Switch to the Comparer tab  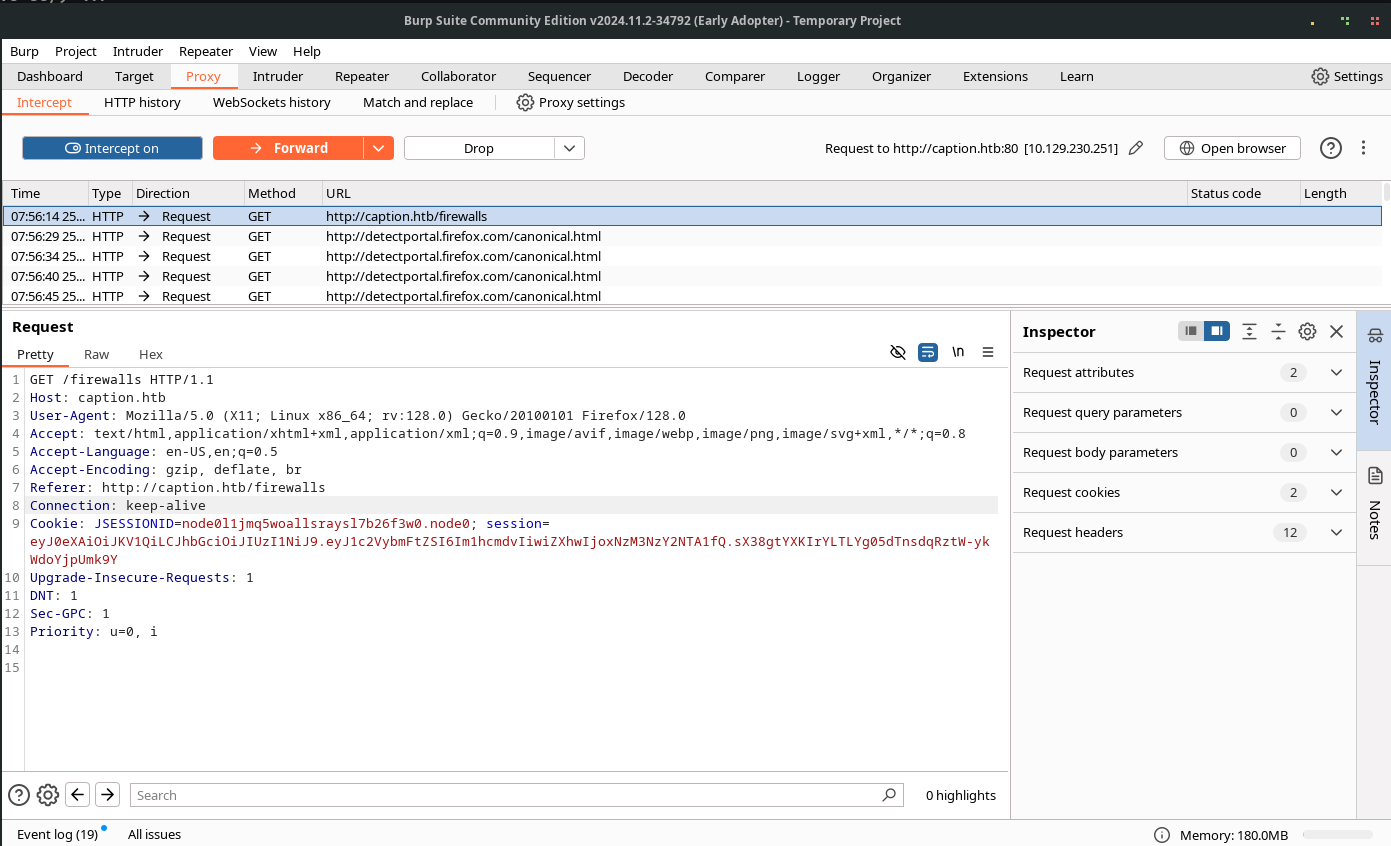click(735, 76)
